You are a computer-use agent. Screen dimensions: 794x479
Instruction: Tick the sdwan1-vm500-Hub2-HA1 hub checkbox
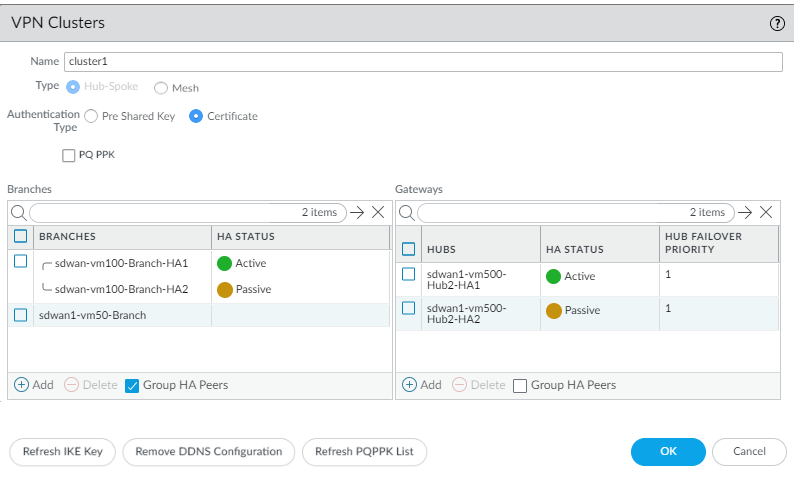pyautogui.click(x=408, y=274)
